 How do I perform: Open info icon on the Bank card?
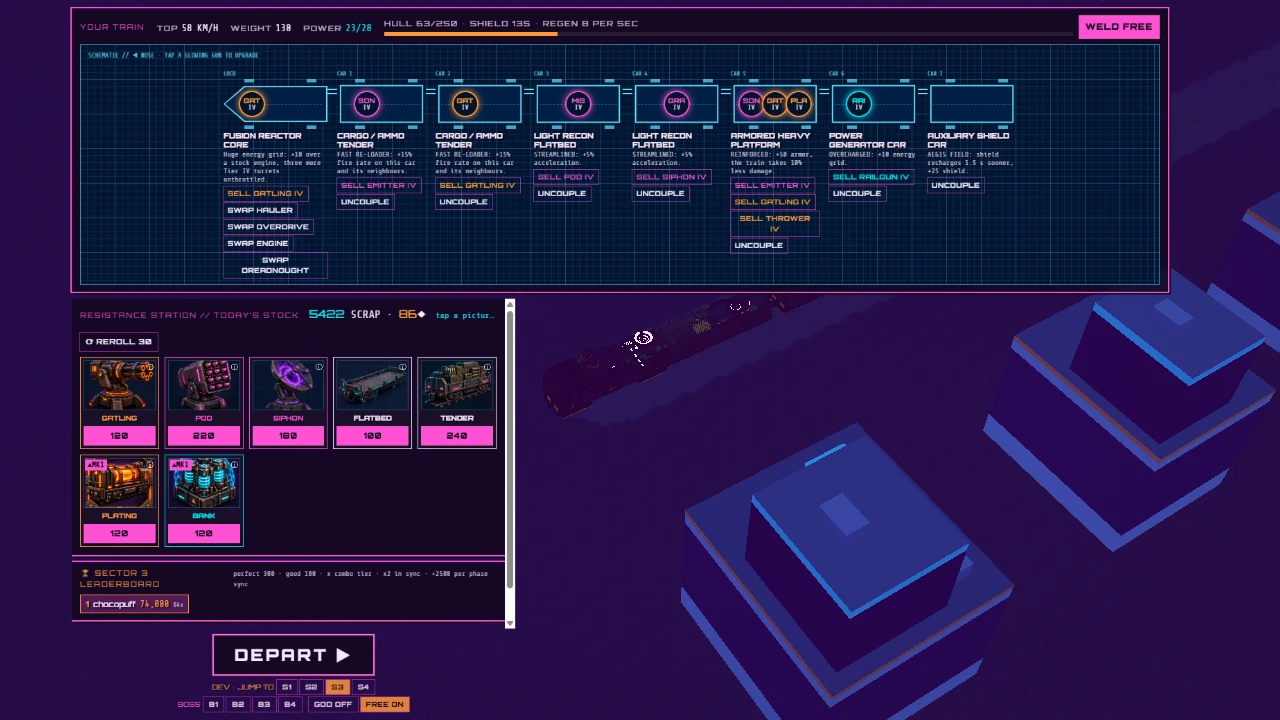click(234, 465)
